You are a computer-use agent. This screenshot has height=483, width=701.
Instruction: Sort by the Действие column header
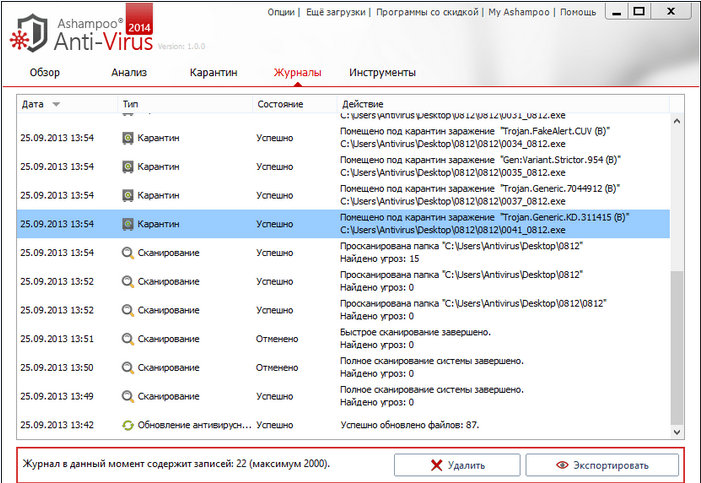click(503, 104)
